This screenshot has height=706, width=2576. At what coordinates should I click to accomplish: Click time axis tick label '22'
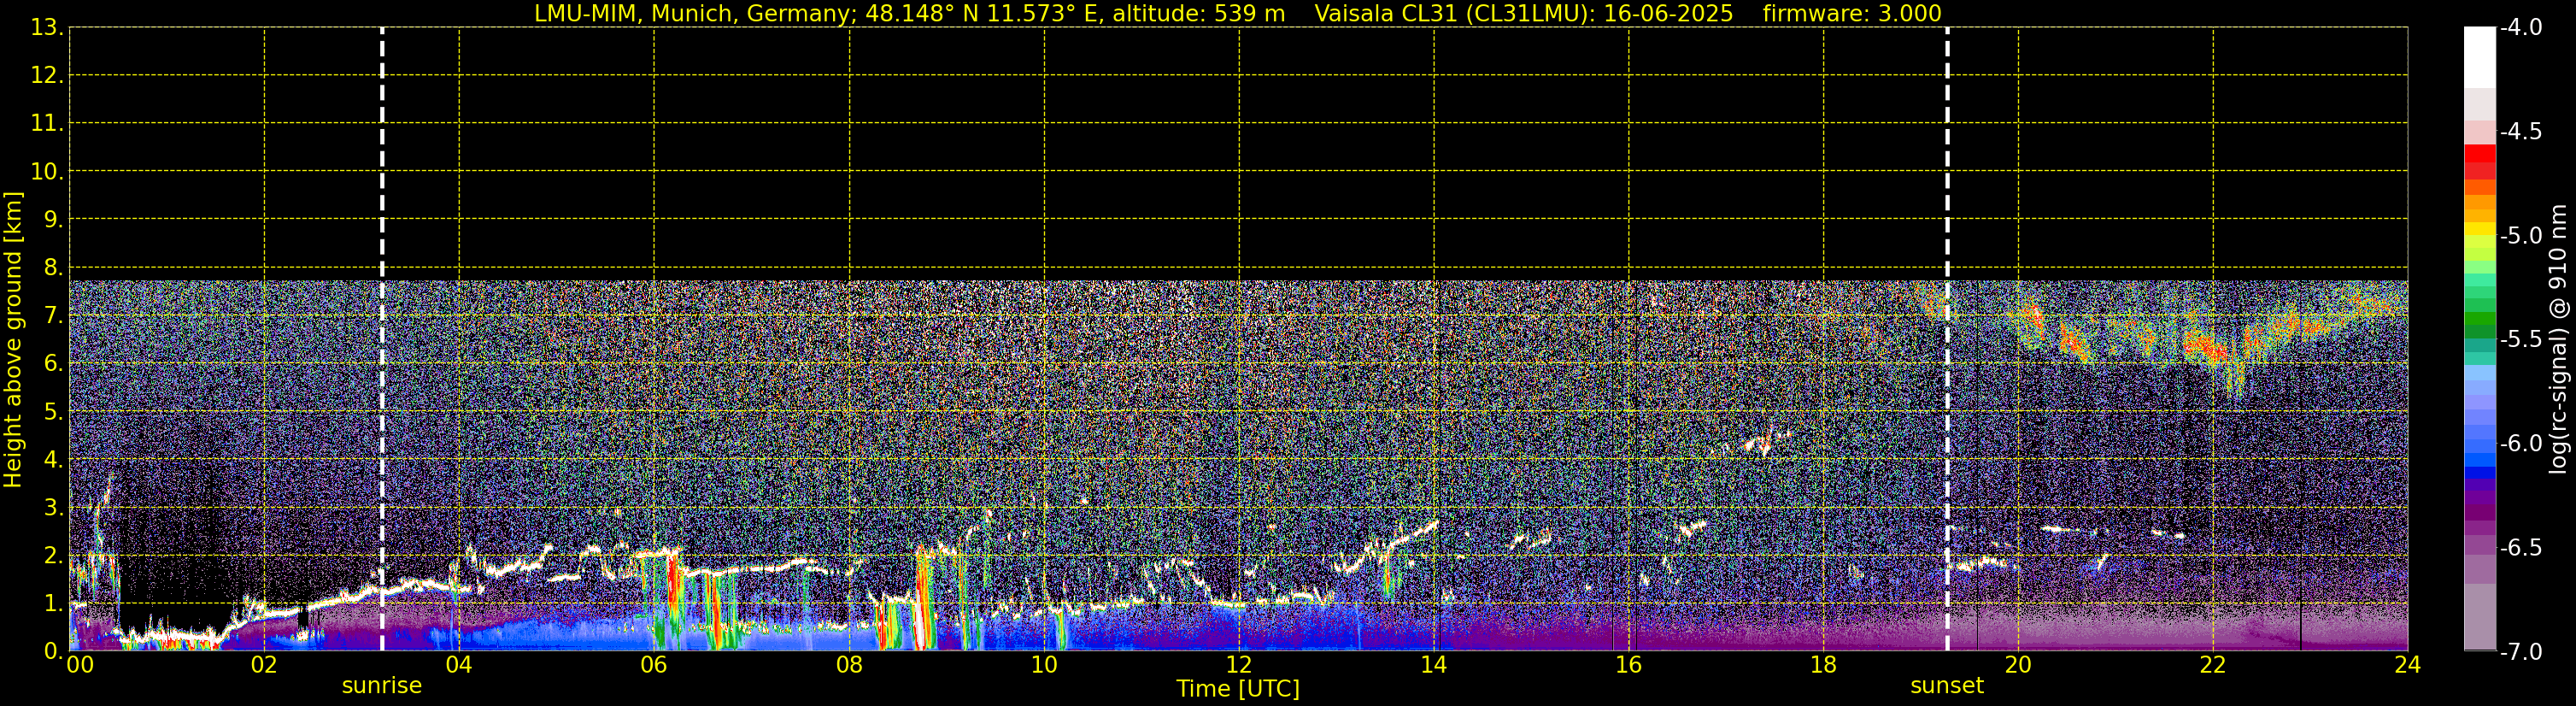tap(2213, 665)
